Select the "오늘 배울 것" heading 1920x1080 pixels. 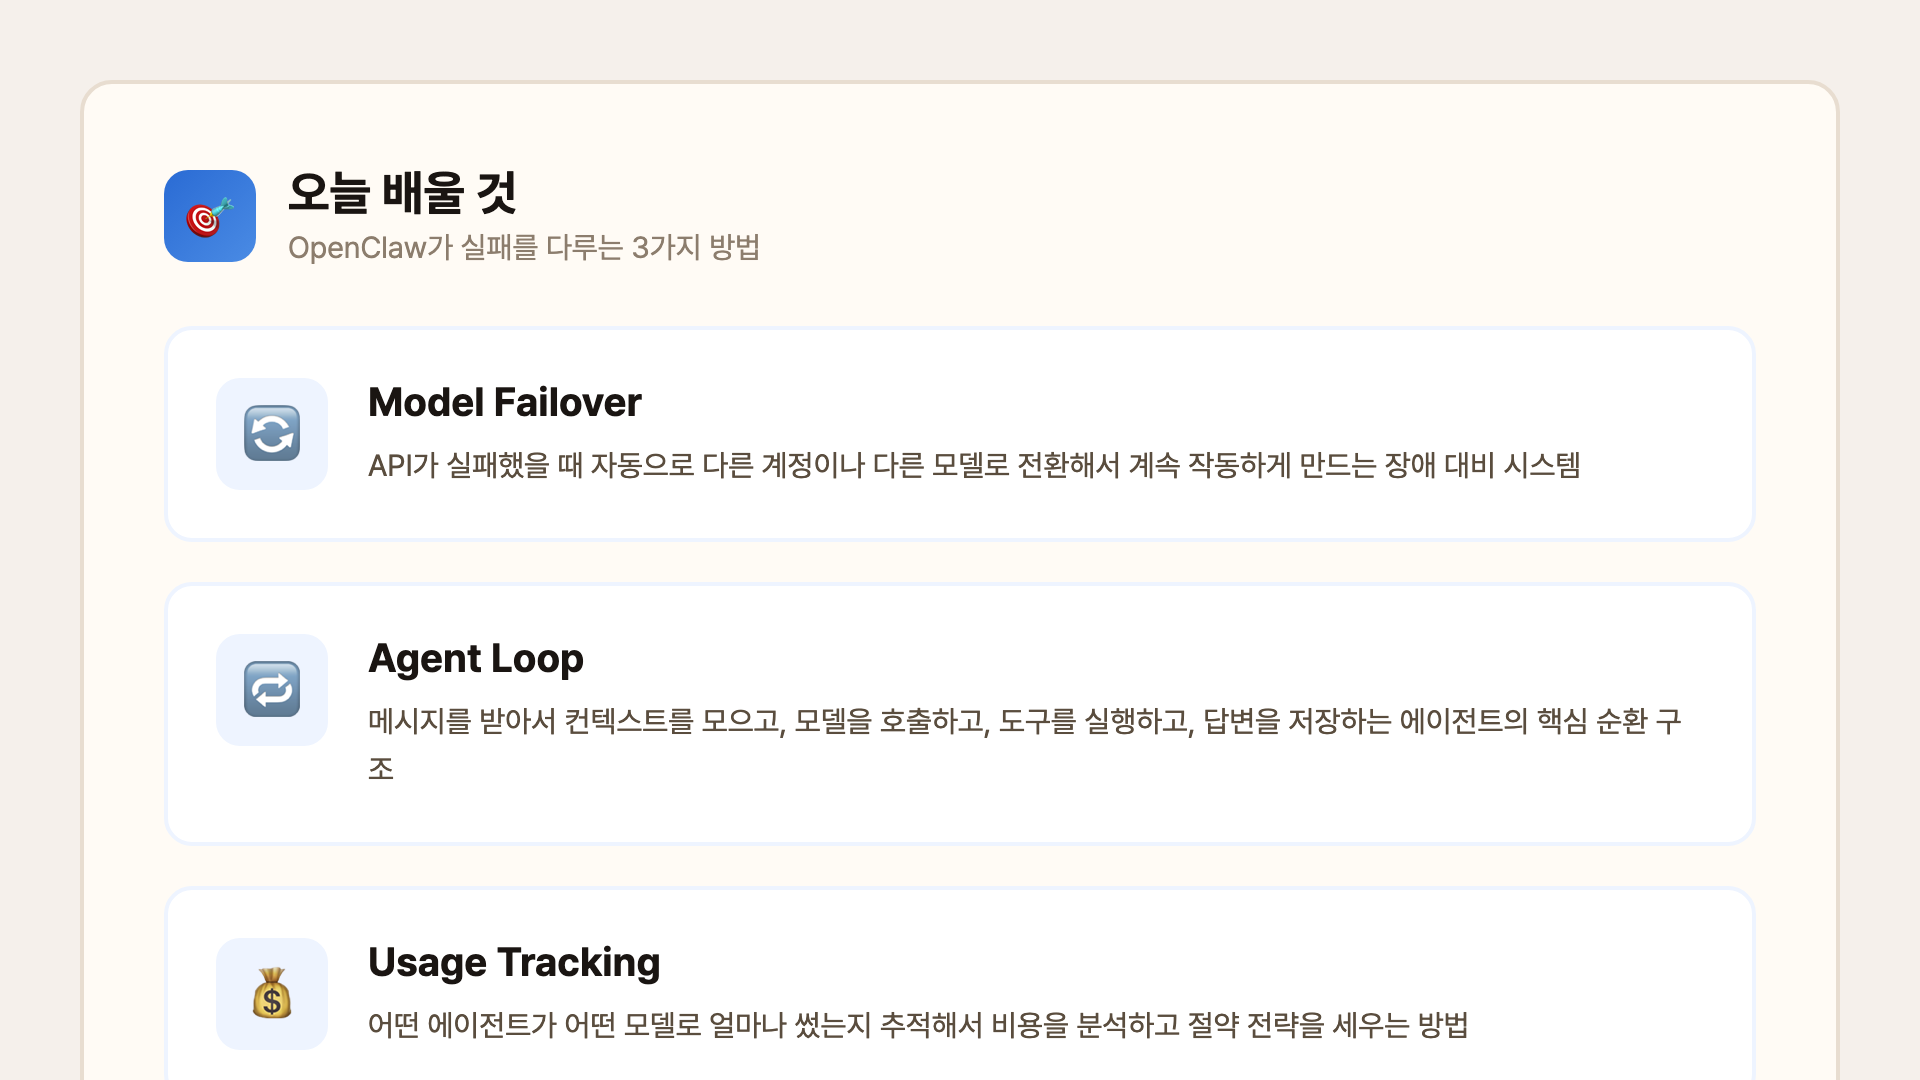(402, 192)
